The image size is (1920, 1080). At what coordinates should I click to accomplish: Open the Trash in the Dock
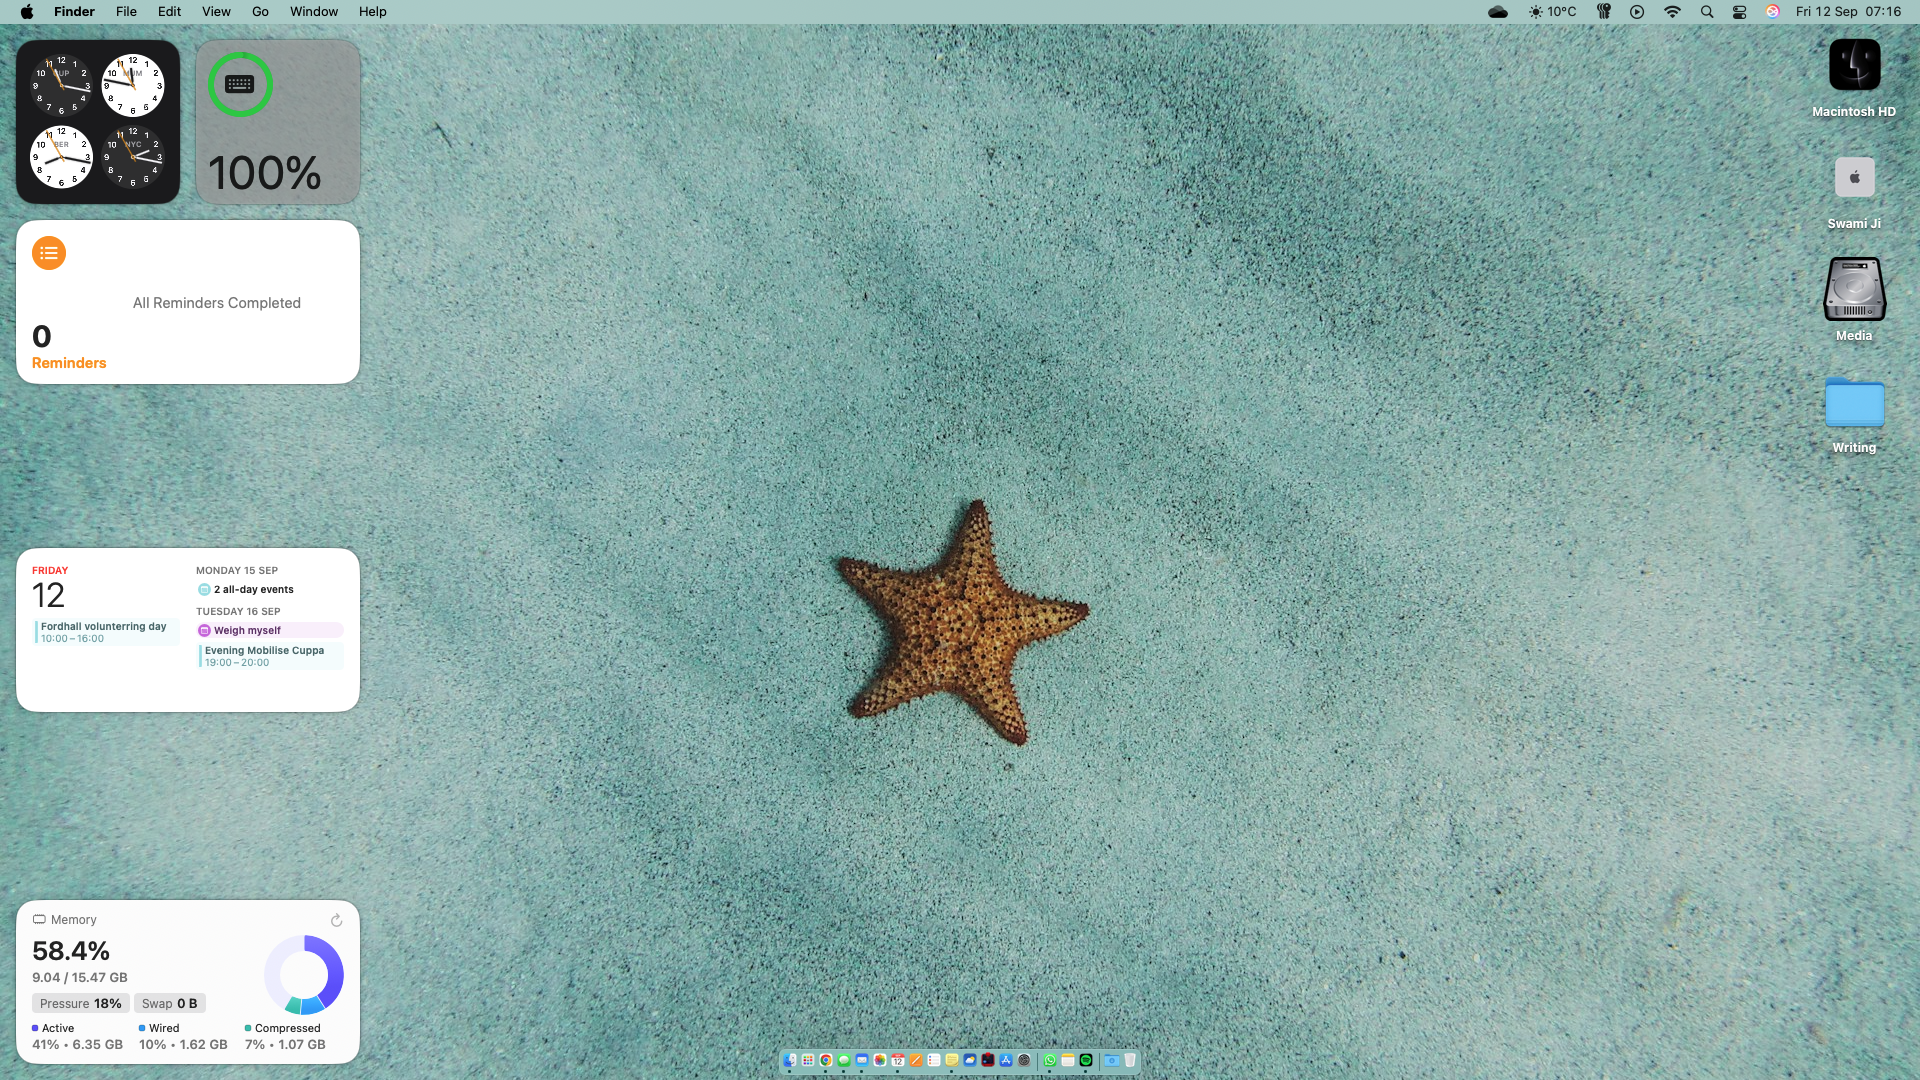pos(1130,1060)
